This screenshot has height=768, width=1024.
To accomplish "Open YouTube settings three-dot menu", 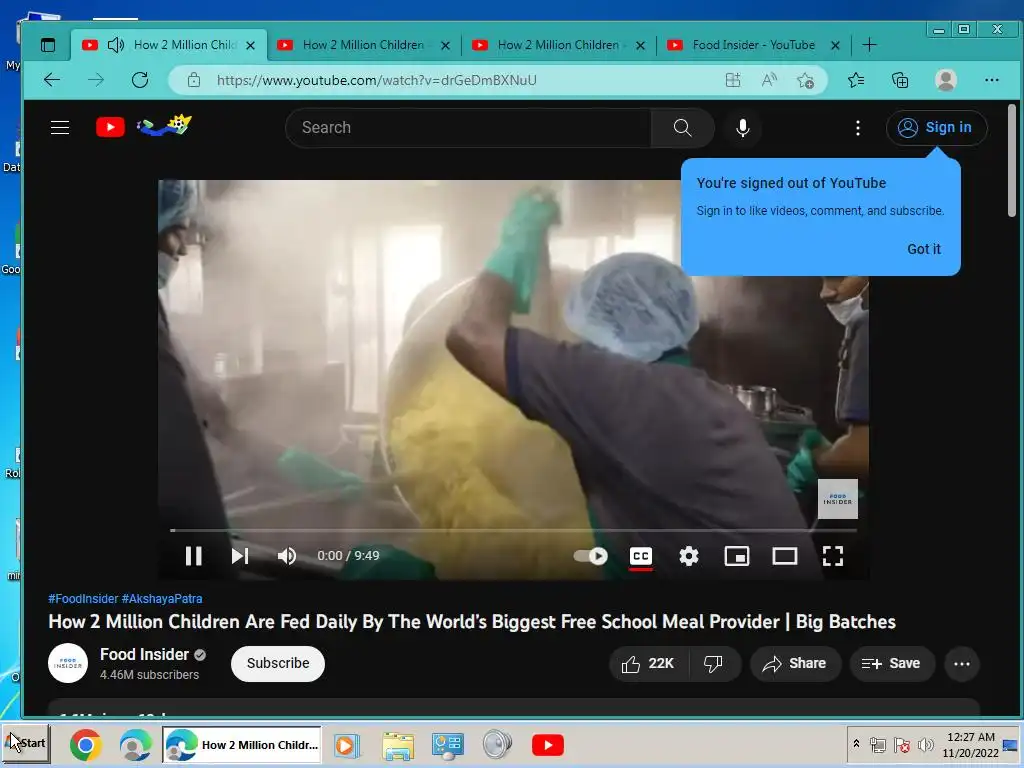I will pos(857,128).
